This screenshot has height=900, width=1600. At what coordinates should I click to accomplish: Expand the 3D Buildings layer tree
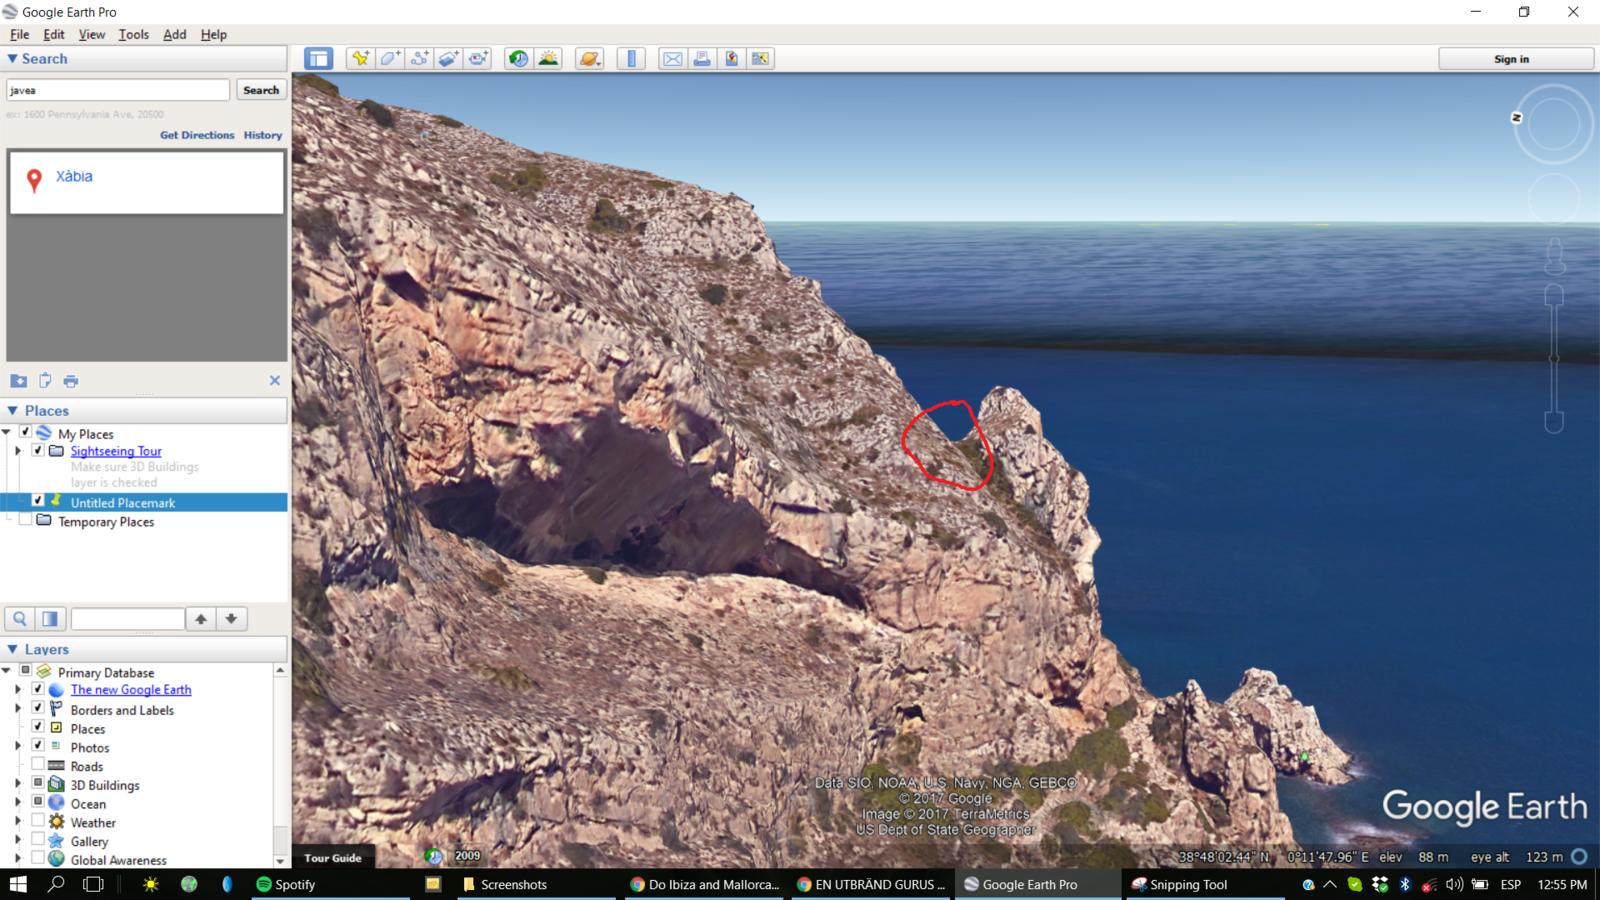coord(18,784)
